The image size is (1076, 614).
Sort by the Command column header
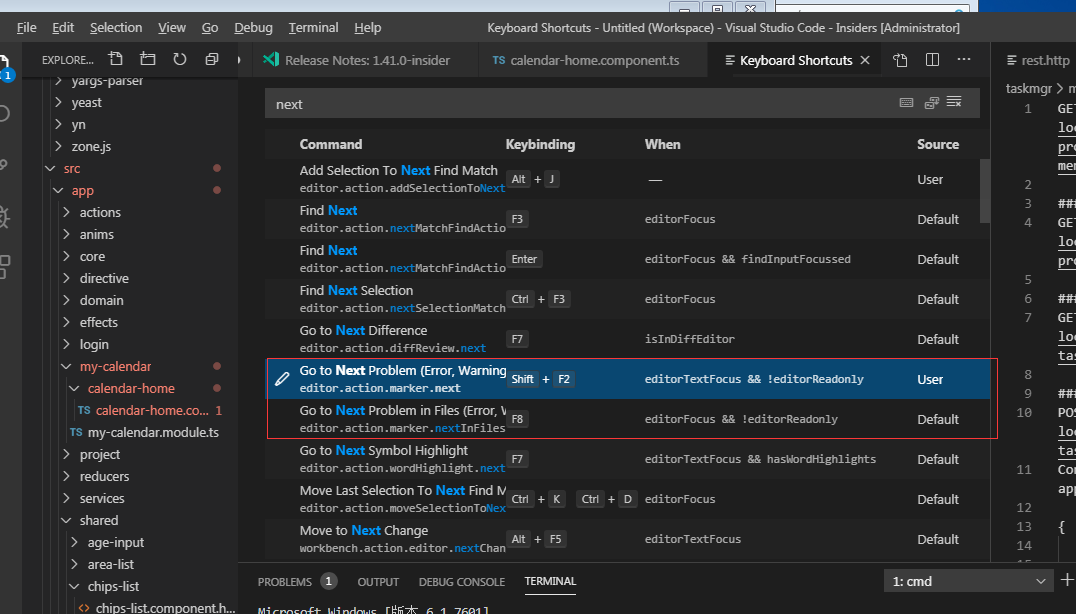click(x=330, y=144)
